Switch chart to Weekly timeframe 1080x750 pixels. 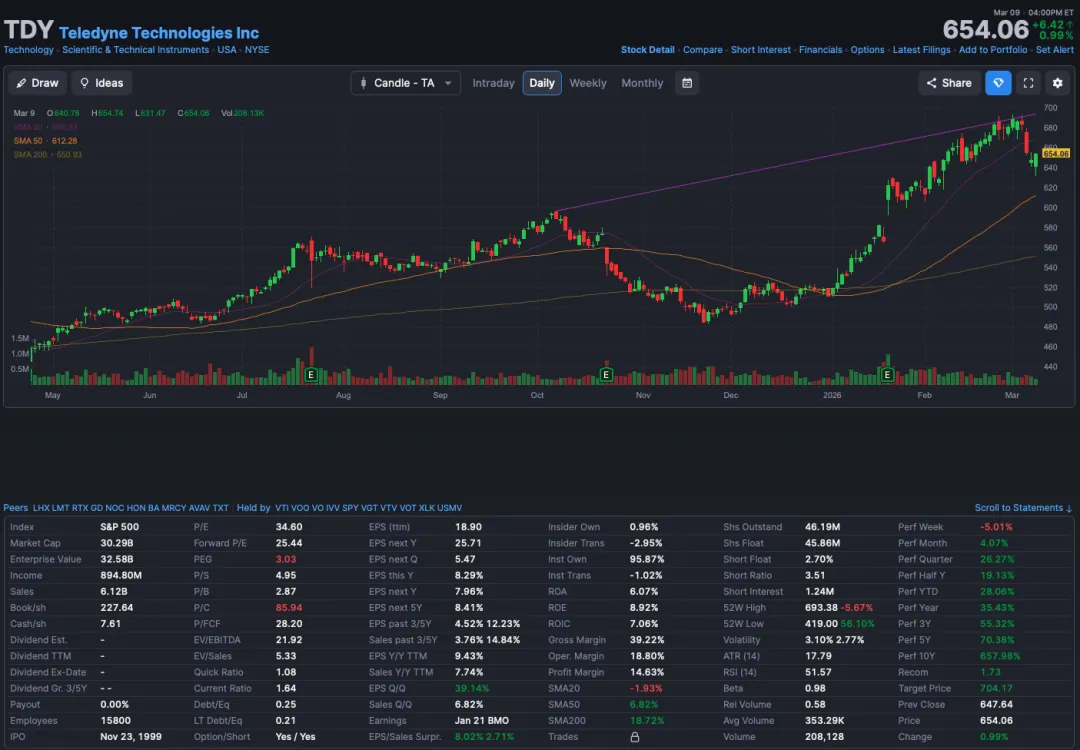point(588,83)
